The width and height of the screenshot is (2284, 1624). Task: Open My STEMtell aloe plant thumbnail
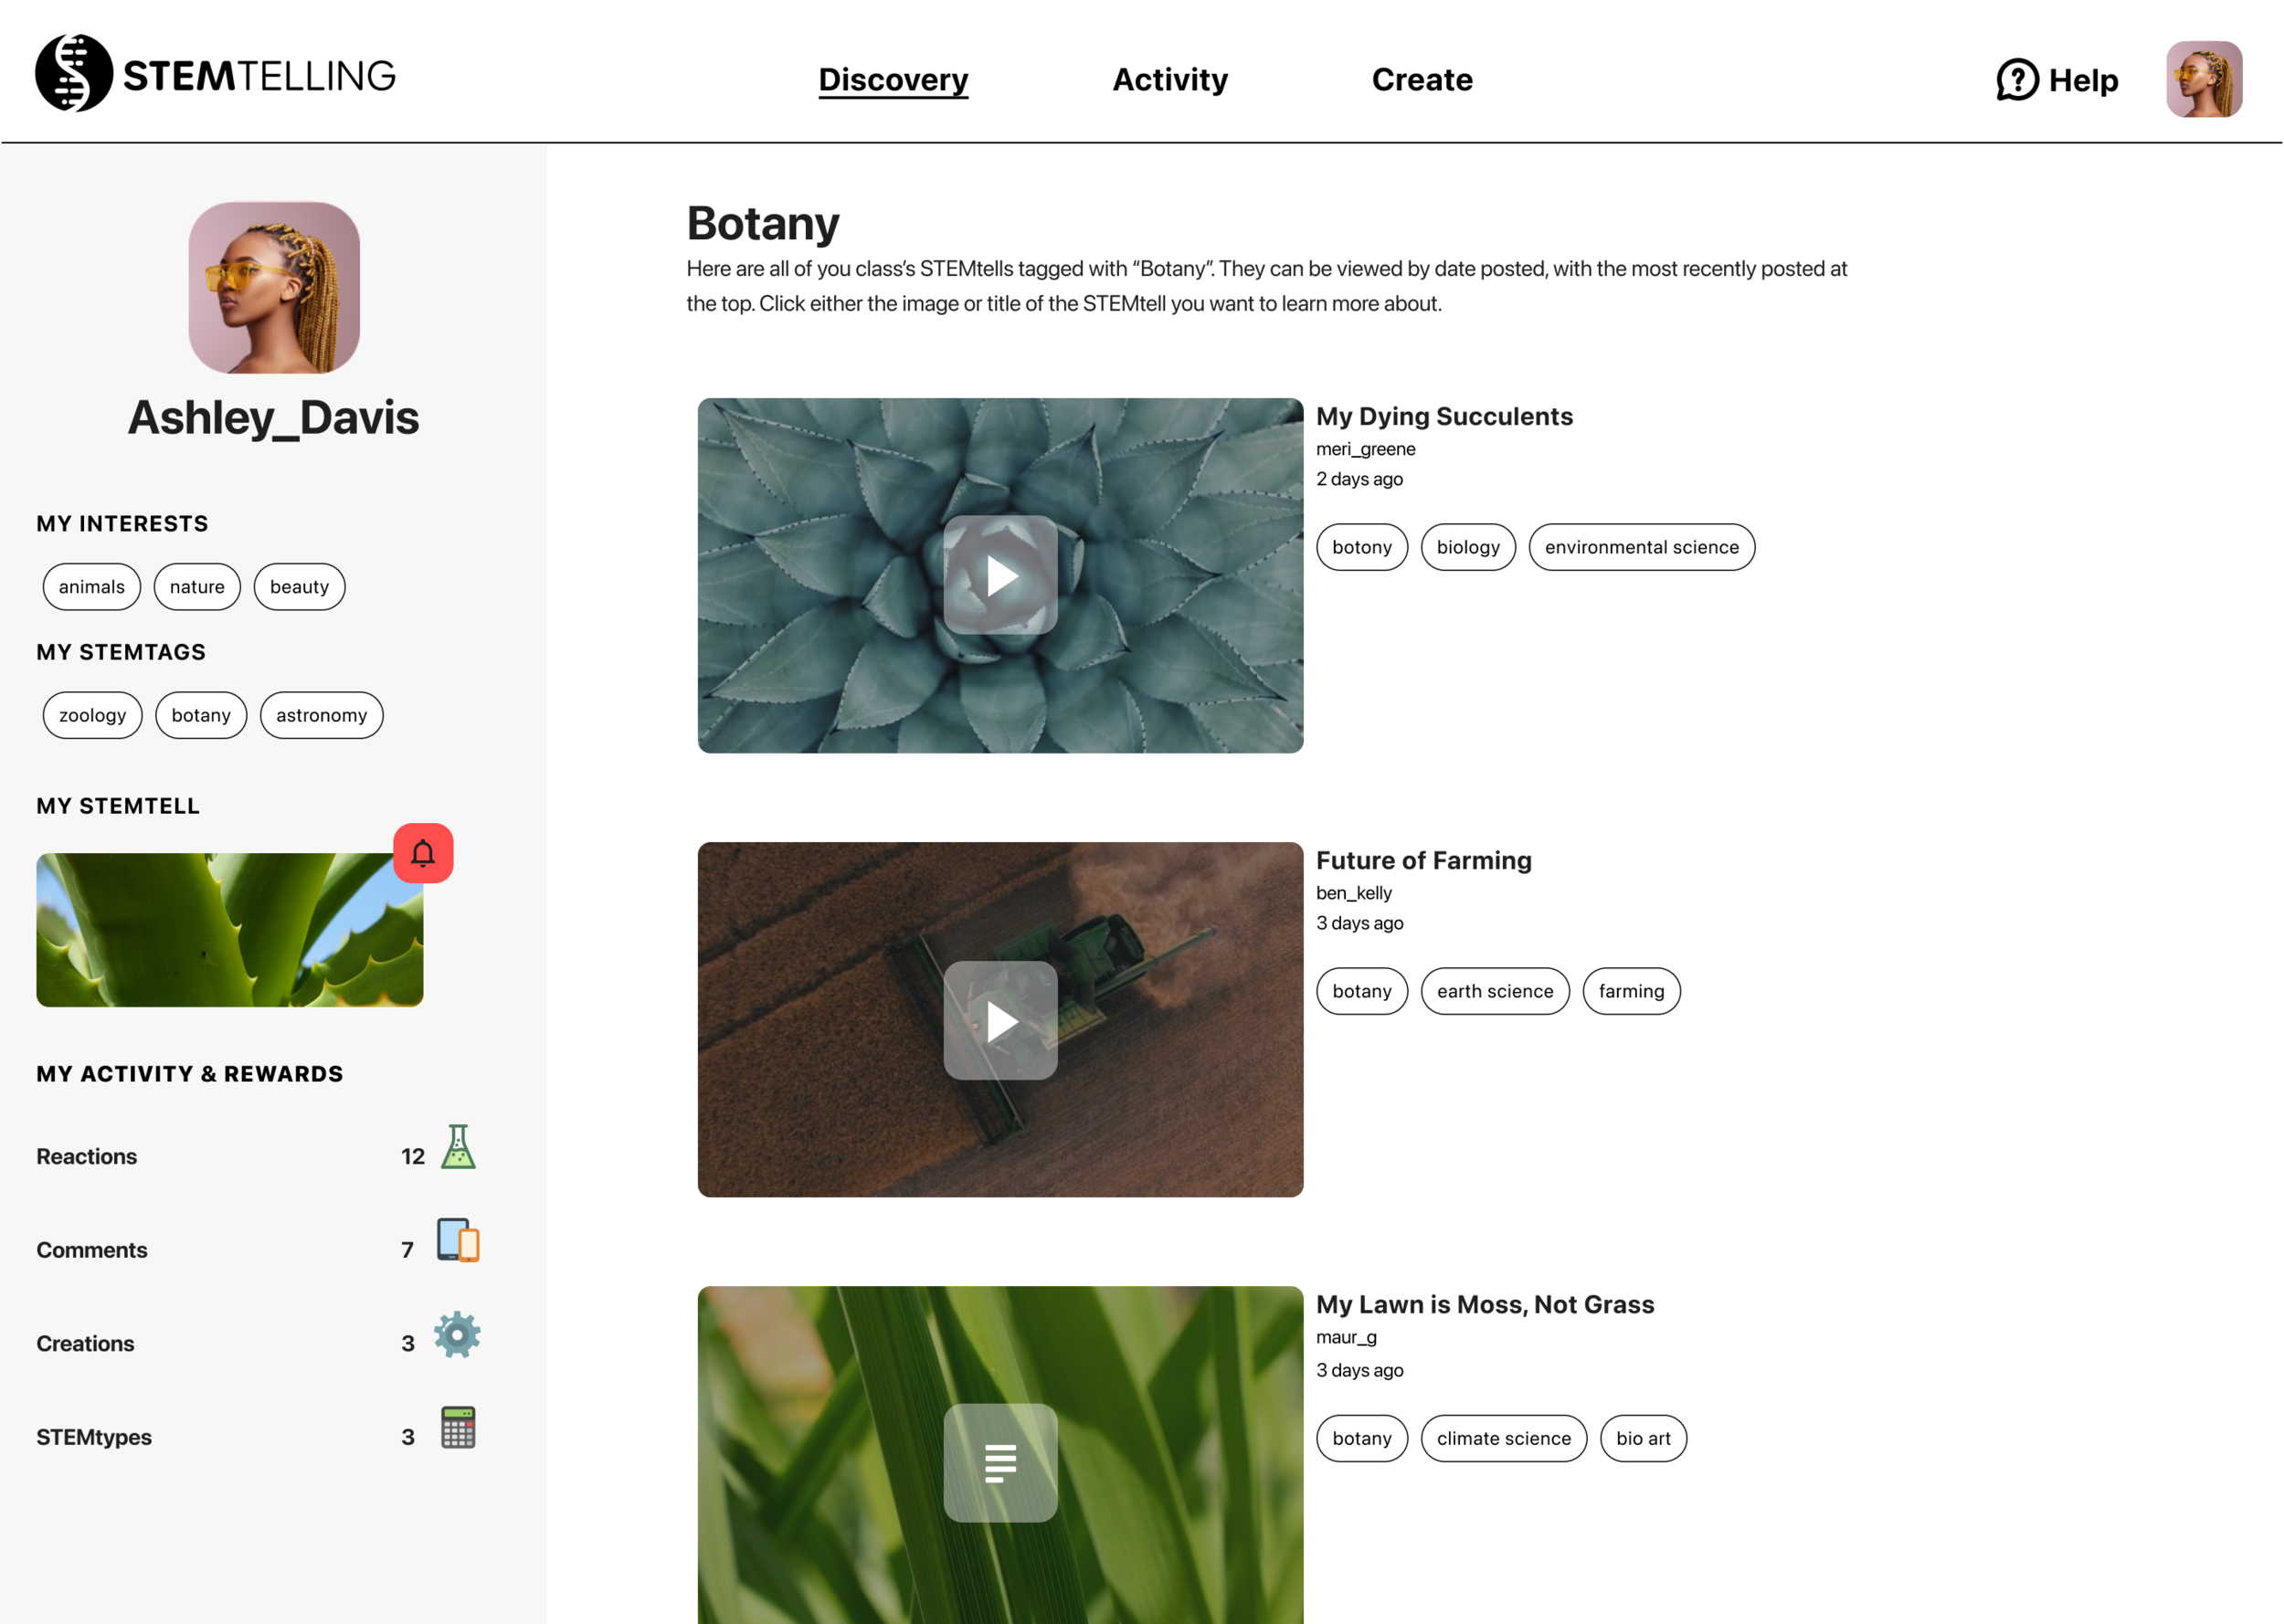(x=229, y=929)
